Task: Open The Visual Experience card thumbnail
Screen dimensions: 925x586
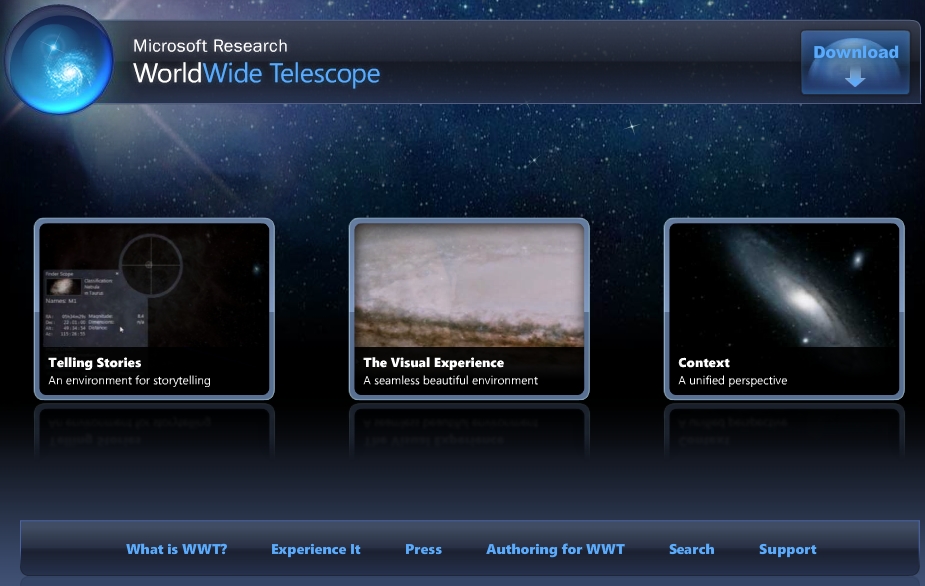Action: [469, 285]
